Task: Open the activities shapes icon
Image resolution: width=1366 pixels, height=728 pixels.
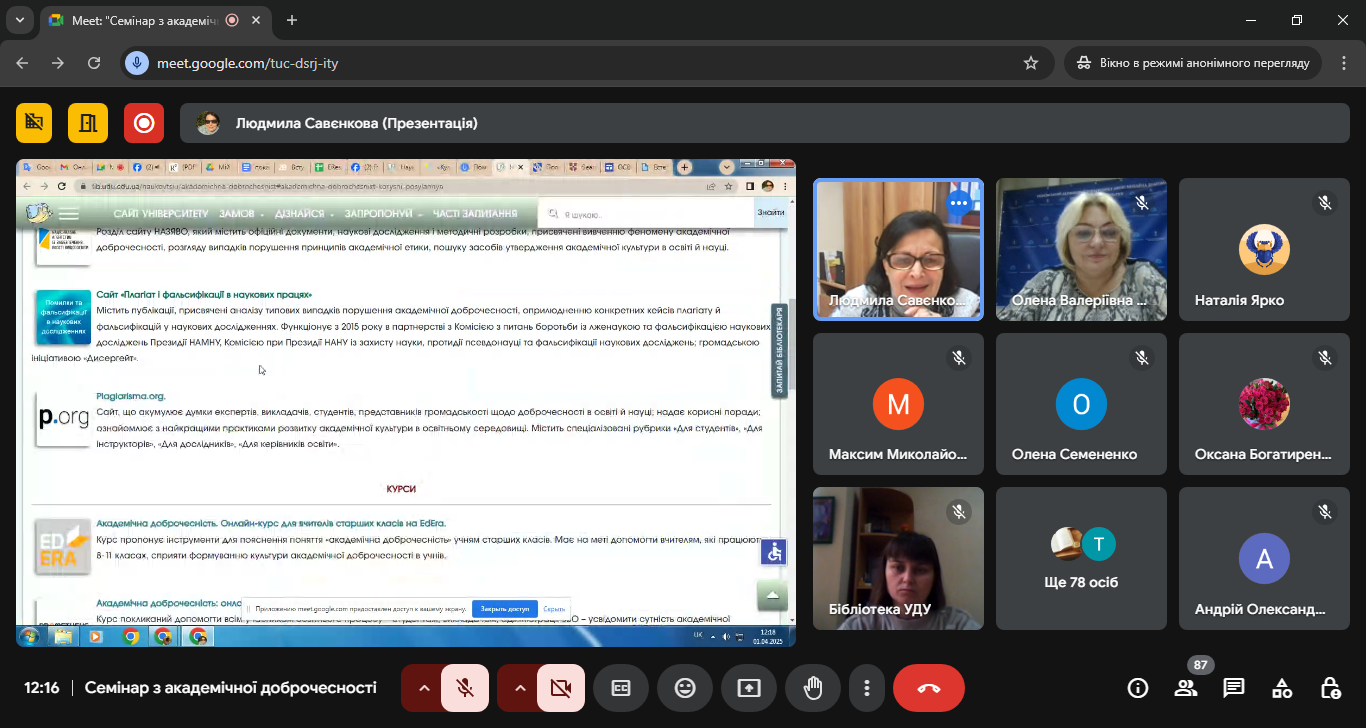Action: pyautogui.click(x=1282, y=688)
